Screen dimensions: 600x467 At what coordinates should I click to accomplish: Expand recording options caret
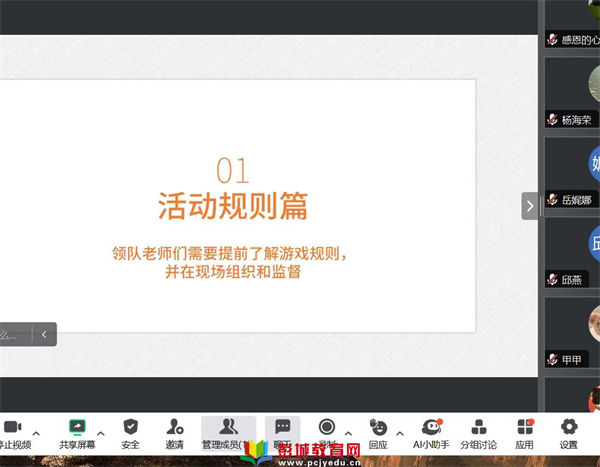point(348,433)
